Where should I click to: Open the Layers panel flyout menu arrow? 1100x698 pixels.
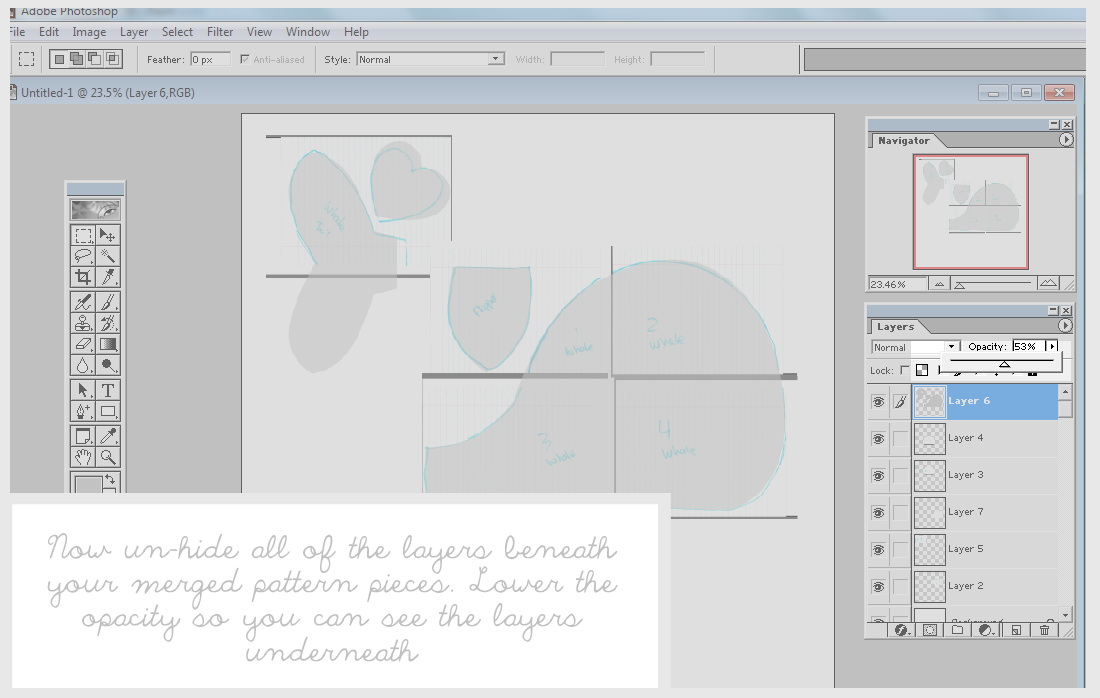coord(1064,325)
